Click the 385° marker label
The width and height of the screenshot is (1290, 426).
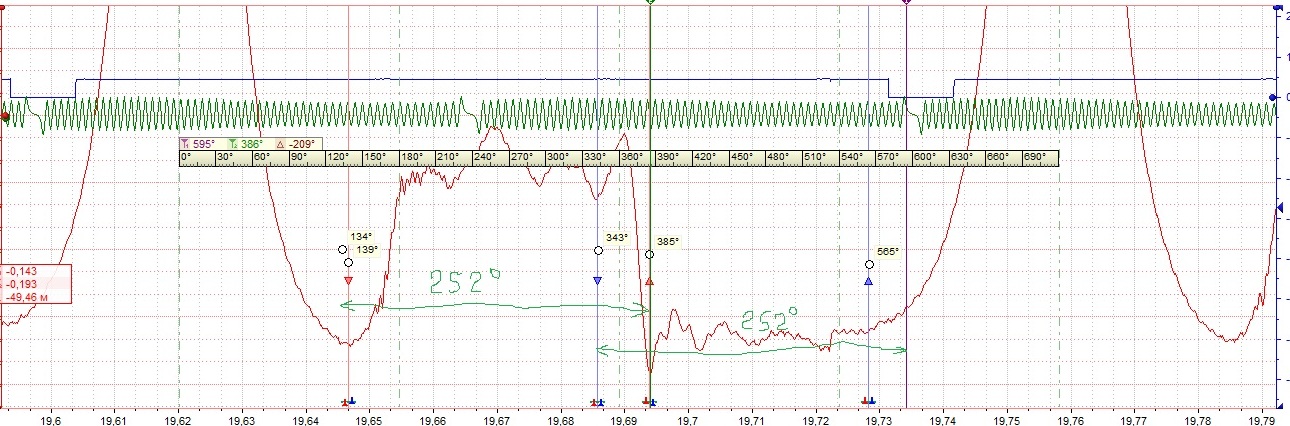(667, 242)
